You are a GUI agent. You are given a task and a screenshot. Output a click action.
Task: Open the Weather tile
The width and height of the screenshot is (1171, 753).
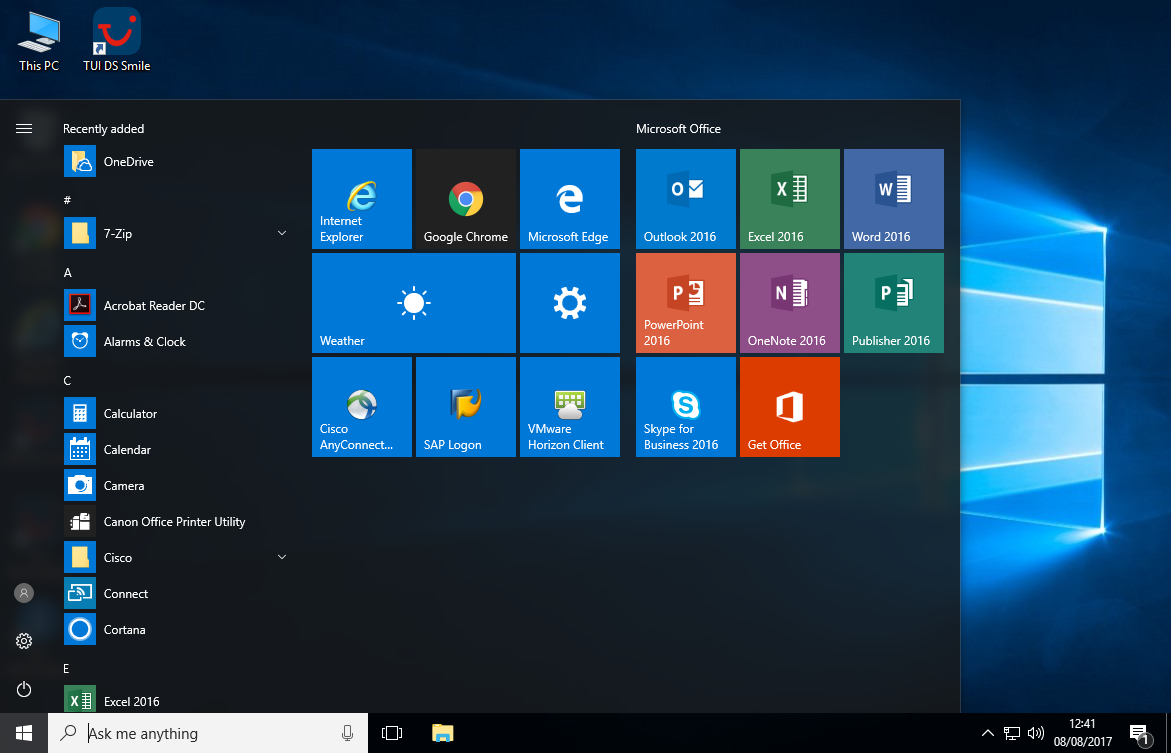414,303
